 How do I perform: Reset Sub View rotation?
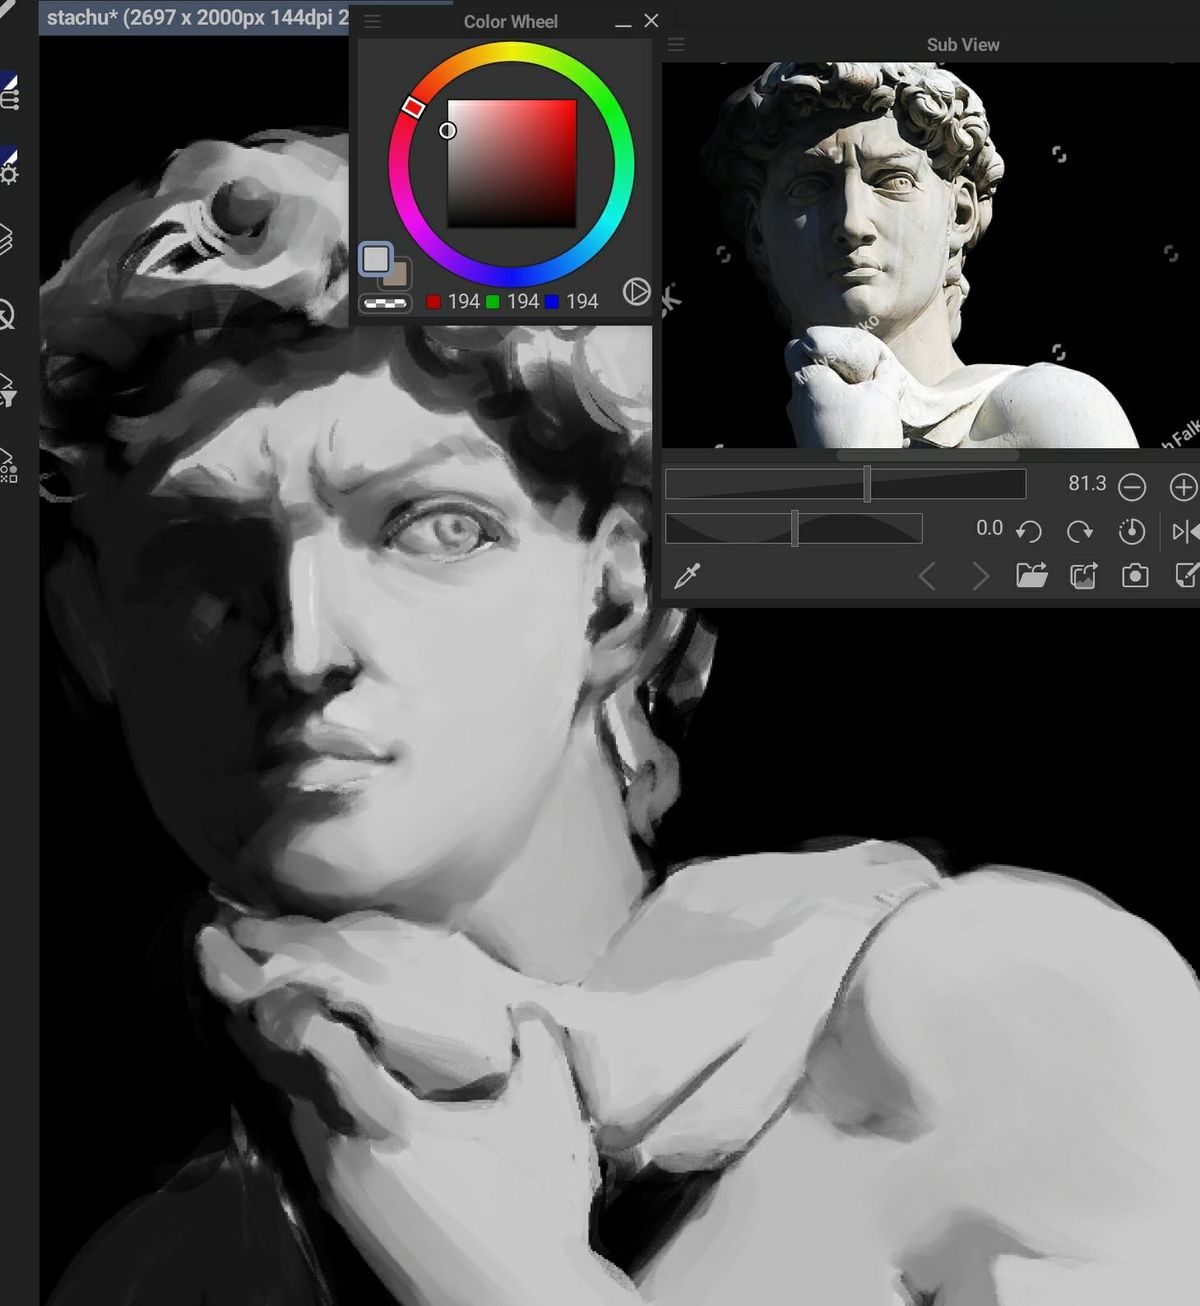coord(1131,531)
